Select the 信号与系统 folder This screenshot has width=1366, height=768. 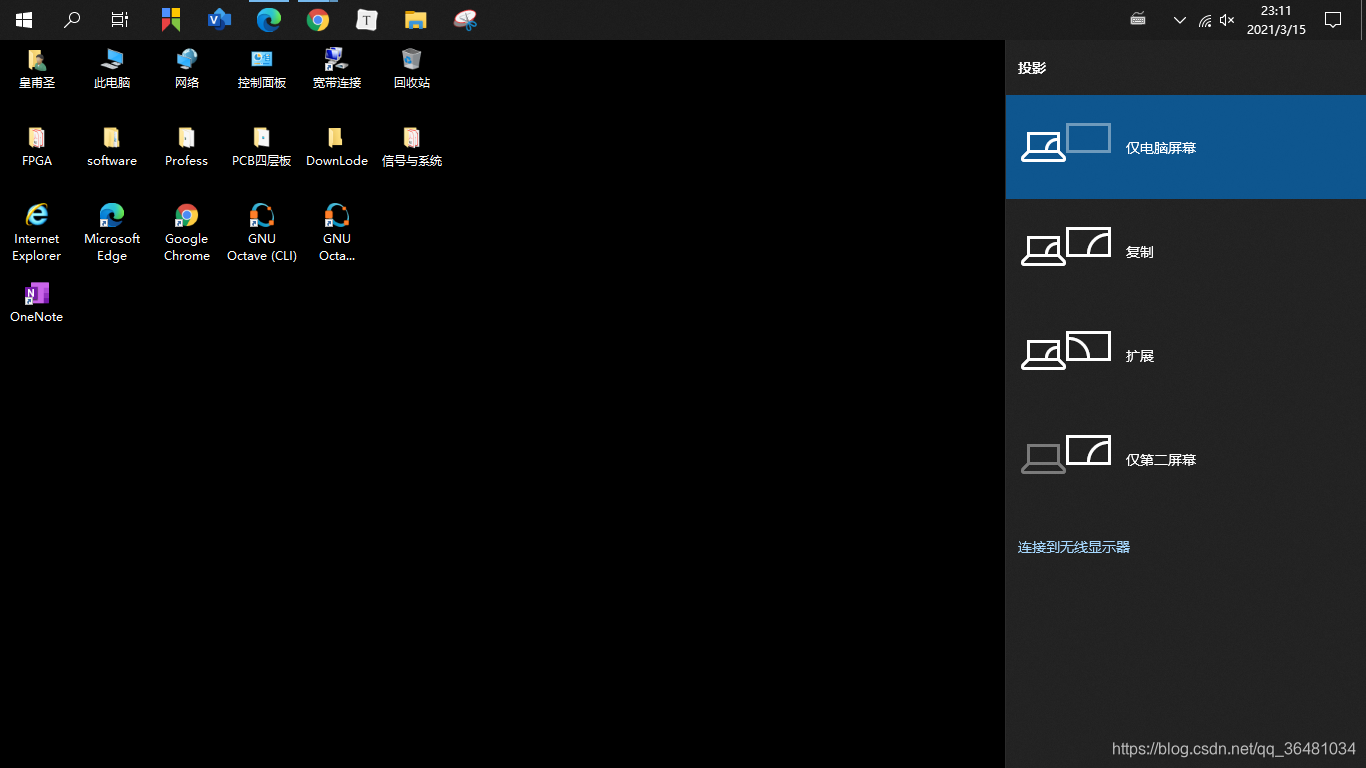[412, 147]
